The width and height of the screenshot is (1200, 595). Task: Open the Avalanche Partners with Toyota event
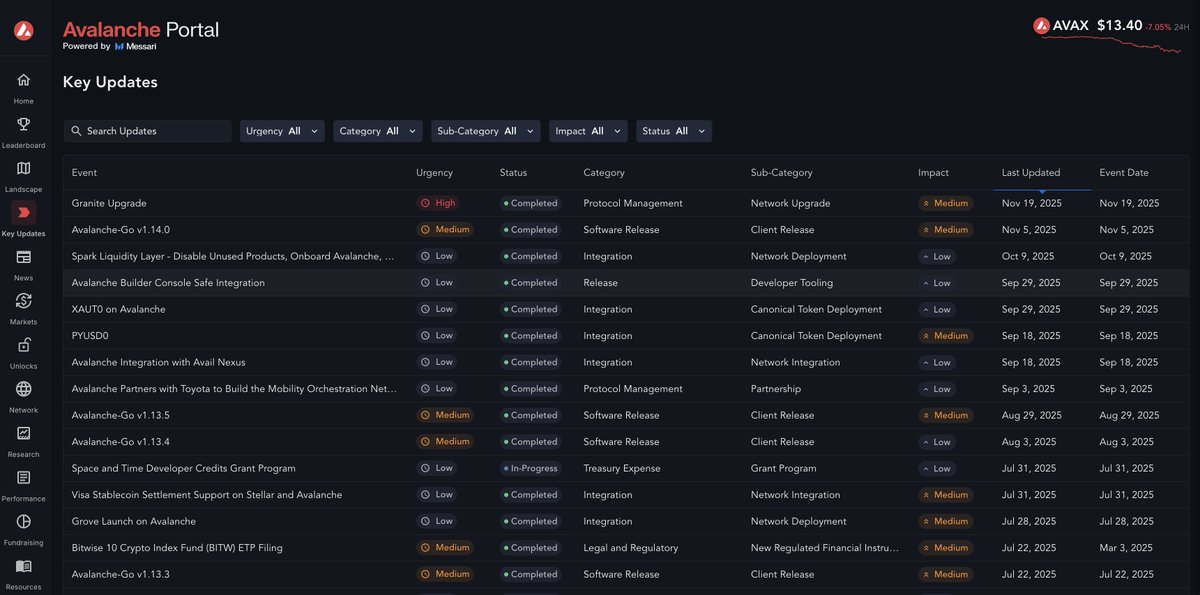click(235, 389)
